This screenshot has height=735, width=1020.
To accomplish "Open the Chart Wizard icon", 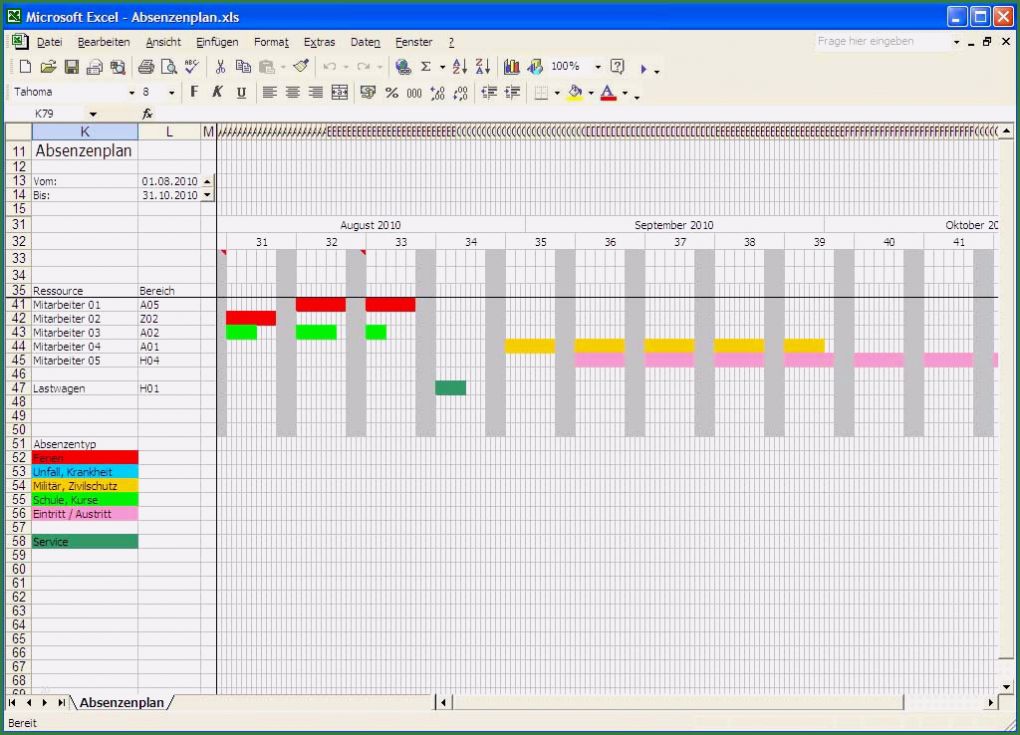I will pyautogui.click(x=512, y=67).
